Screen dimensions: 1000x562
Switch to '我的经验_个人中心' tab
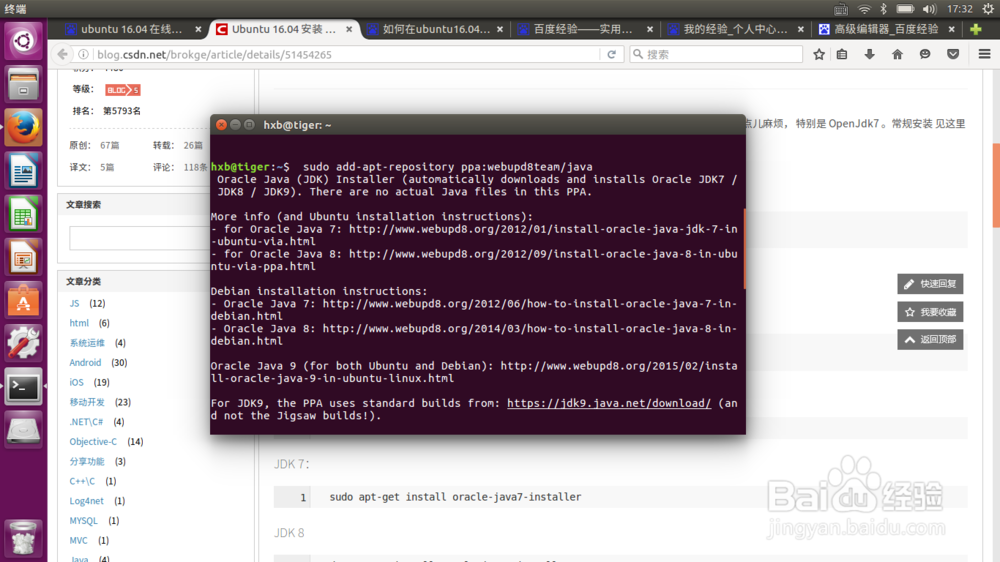pyautogui.click(x=735, y=29)
